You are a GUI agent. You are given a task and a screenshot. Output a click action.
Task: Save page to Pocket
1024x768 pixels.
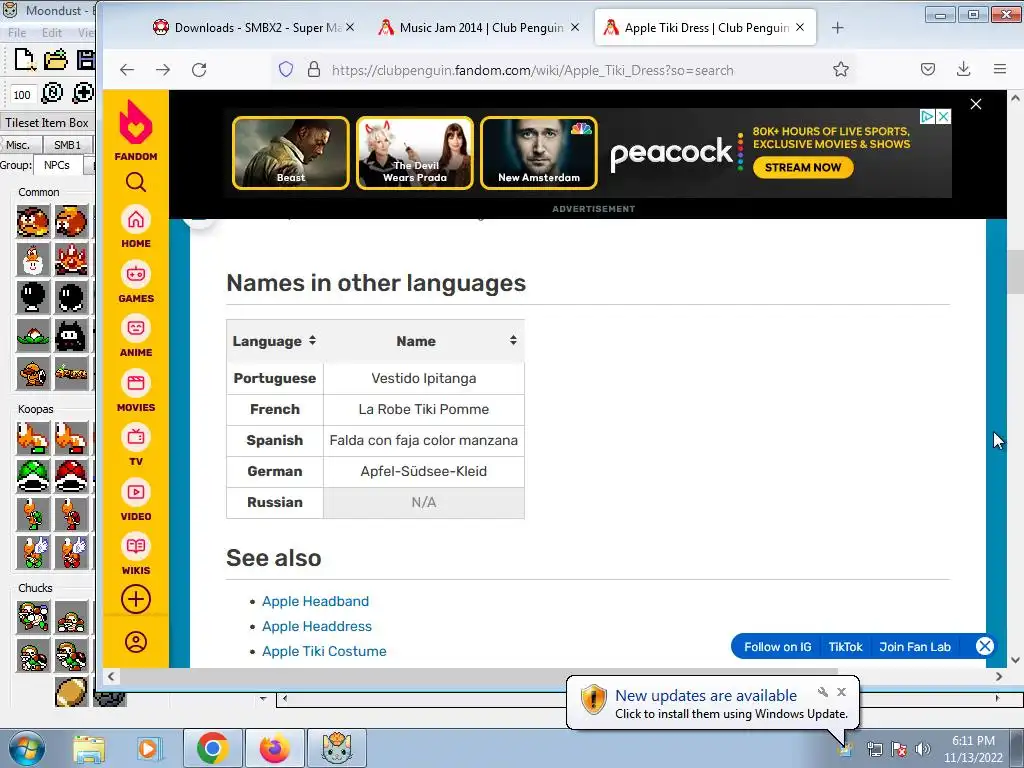tap(927, 69)
